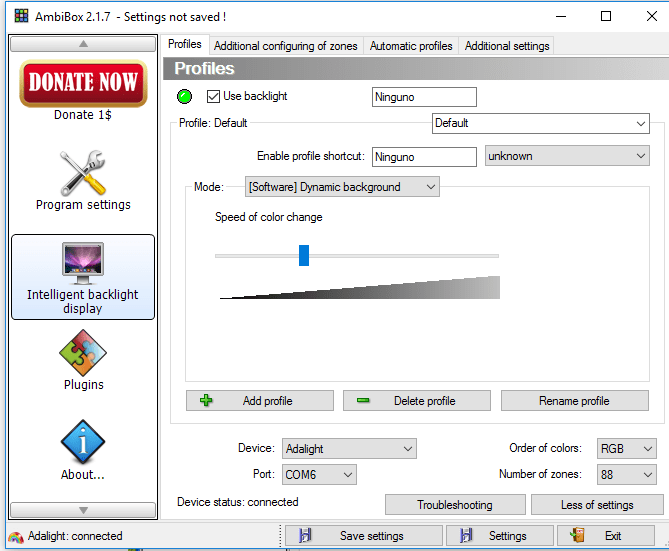This screenshot has width=669, height=551.
Task: Click the Enable profile shortcut input field
Action: coord(424,157)
